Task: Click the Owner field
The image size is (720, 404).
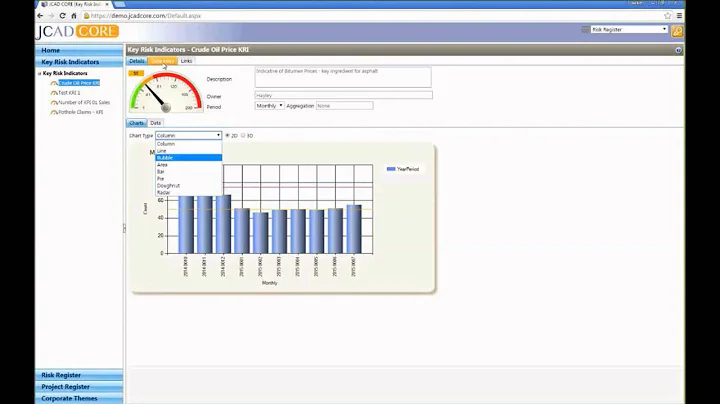Action: click(343, 95)
